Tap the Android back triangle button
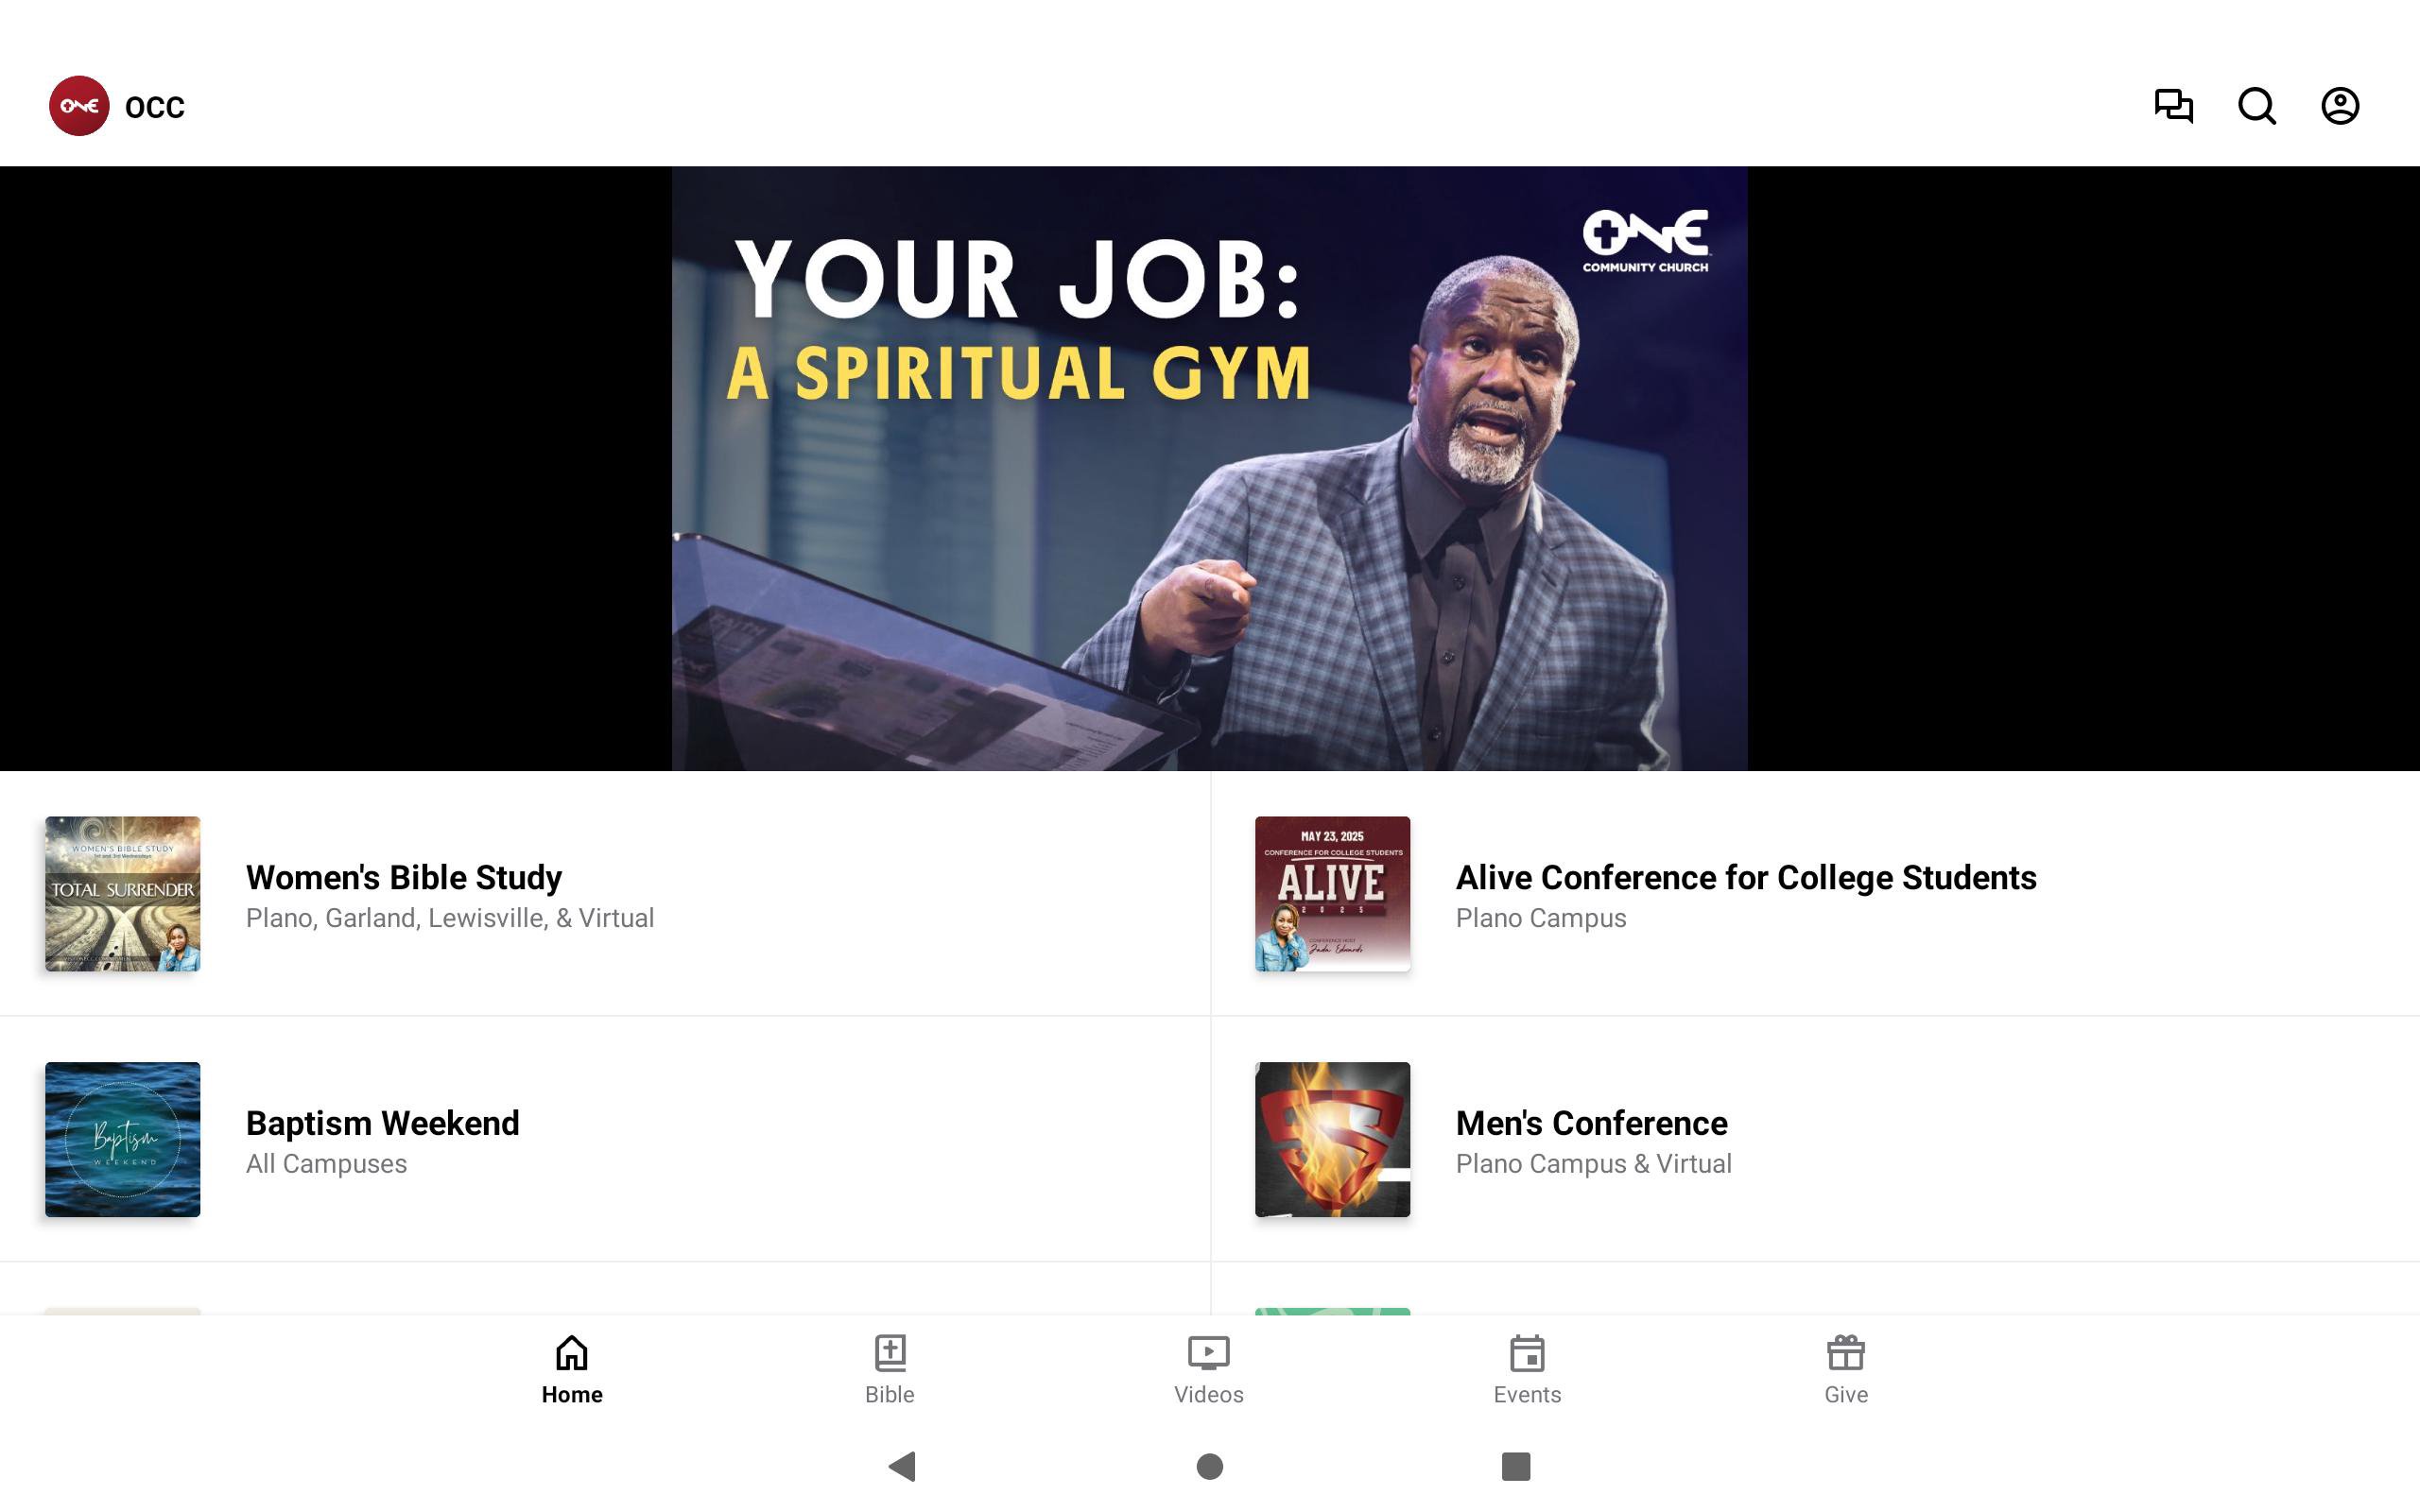Viewport: 2420px width, 1512px height. tap(902, 1466)
